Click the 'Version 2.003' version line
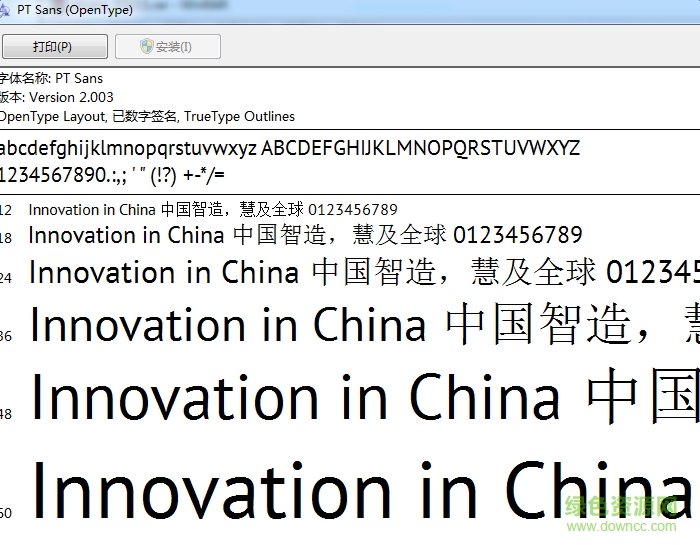The width and height of the screenshot is (700, 545). 57,97
